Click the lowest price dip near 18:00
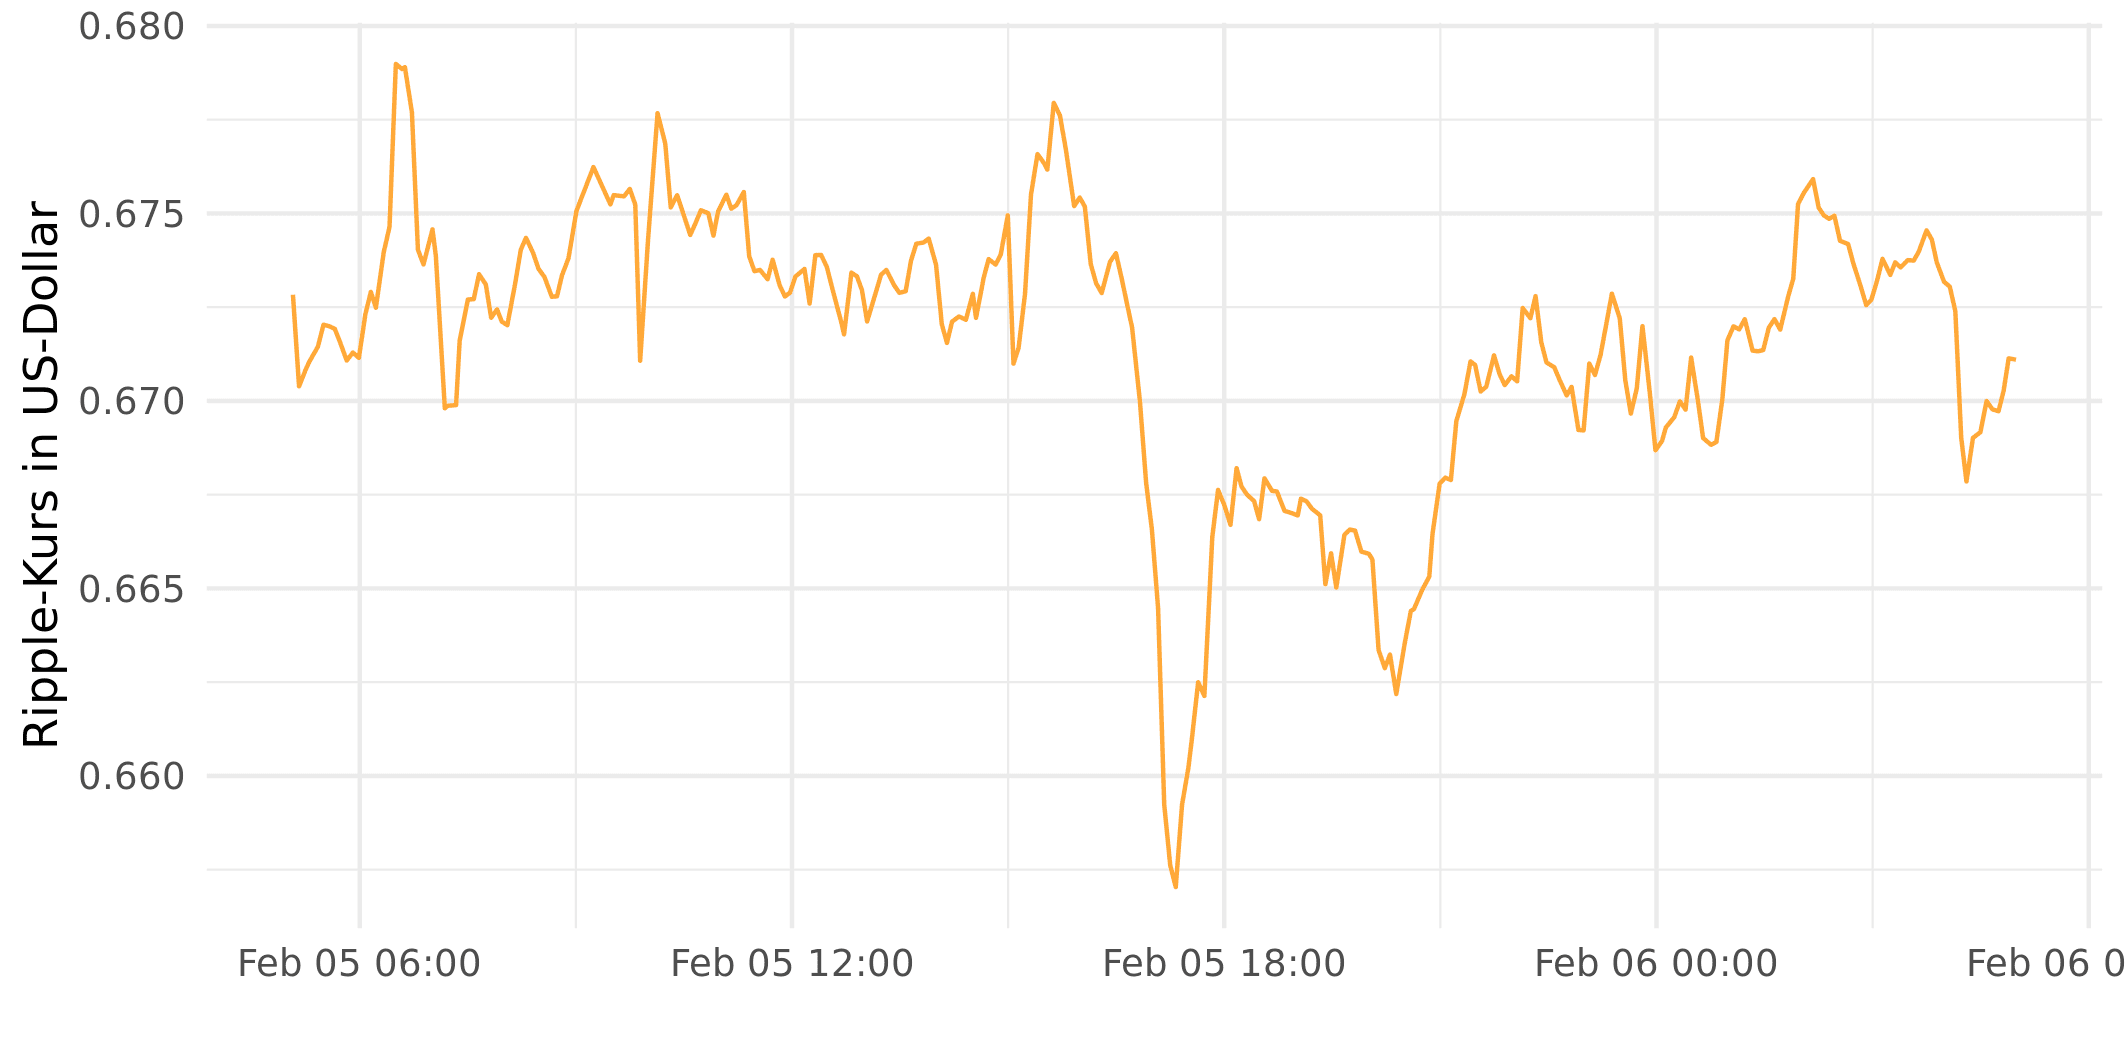The width and height of the screenshot is (2125, 1062). point(1176,886)
